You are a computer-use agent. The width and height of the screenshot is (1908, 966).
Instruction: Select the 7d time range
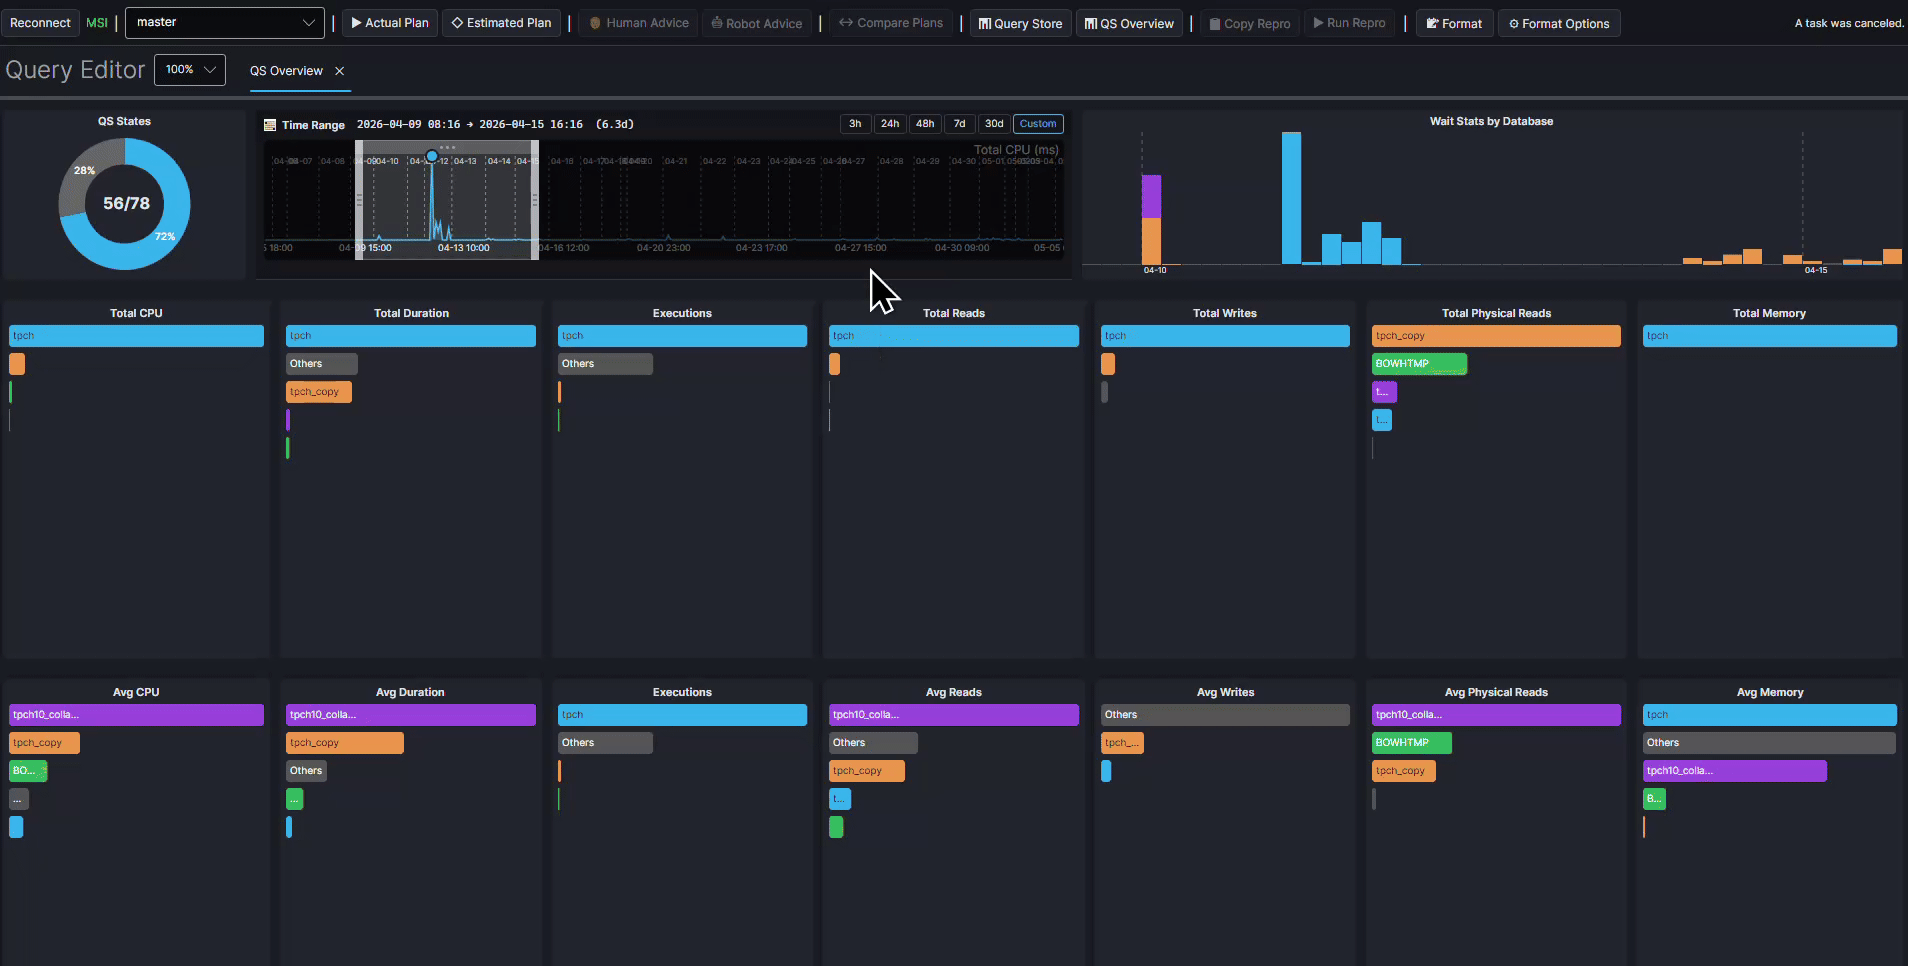960,124
